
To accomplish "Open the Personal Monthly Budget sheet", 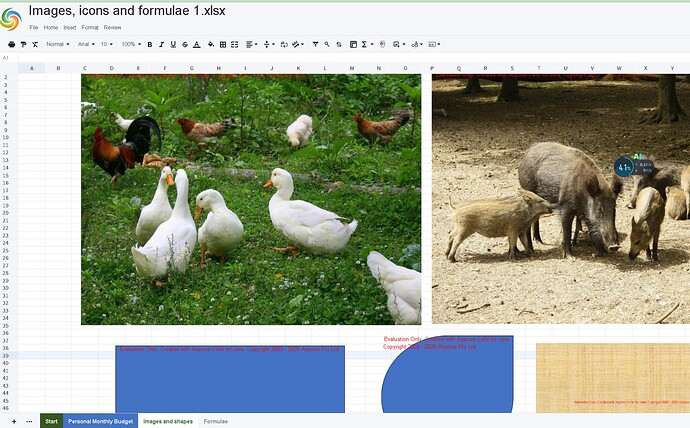I will click(x=100, y=421).
